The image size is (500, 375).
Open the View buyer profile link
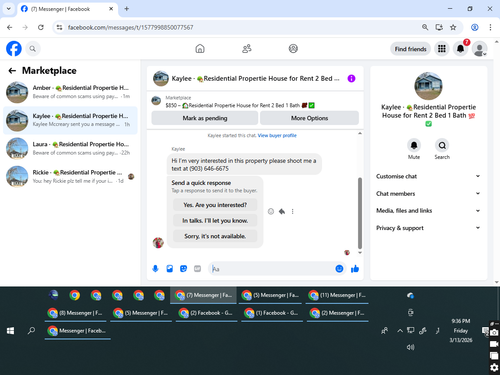[277, 135]
